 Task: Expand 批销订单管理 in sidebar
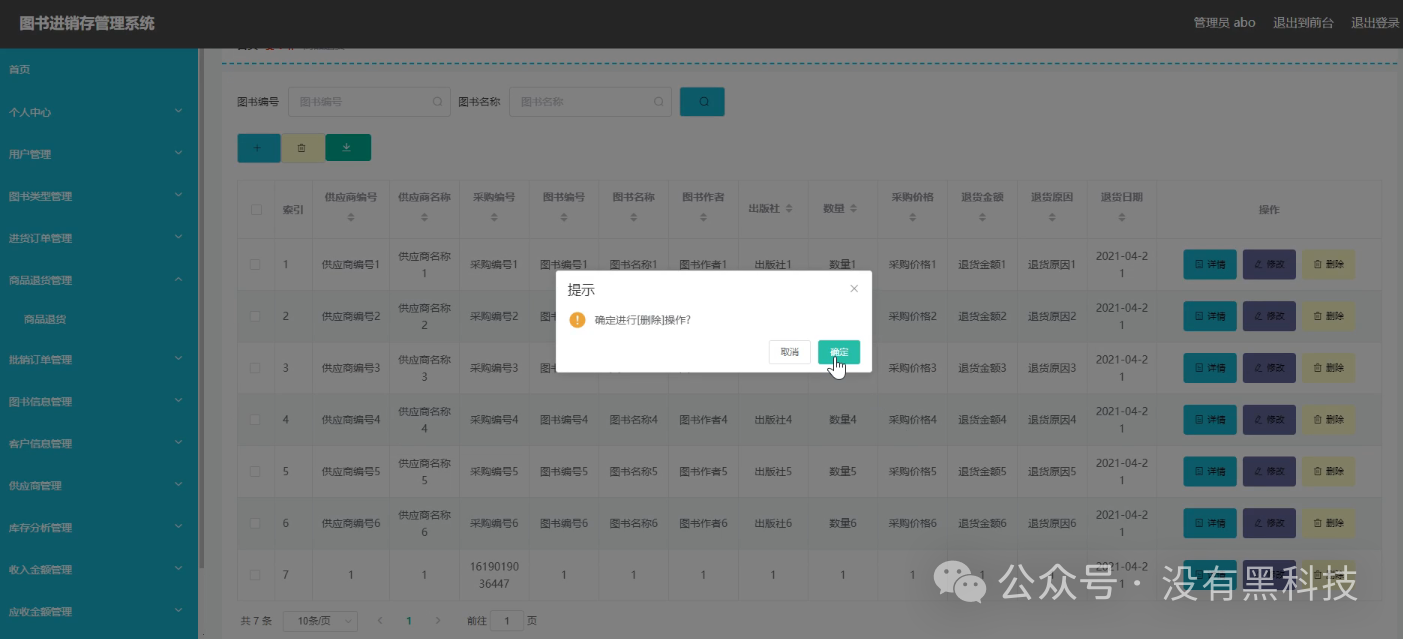[99, 359]
